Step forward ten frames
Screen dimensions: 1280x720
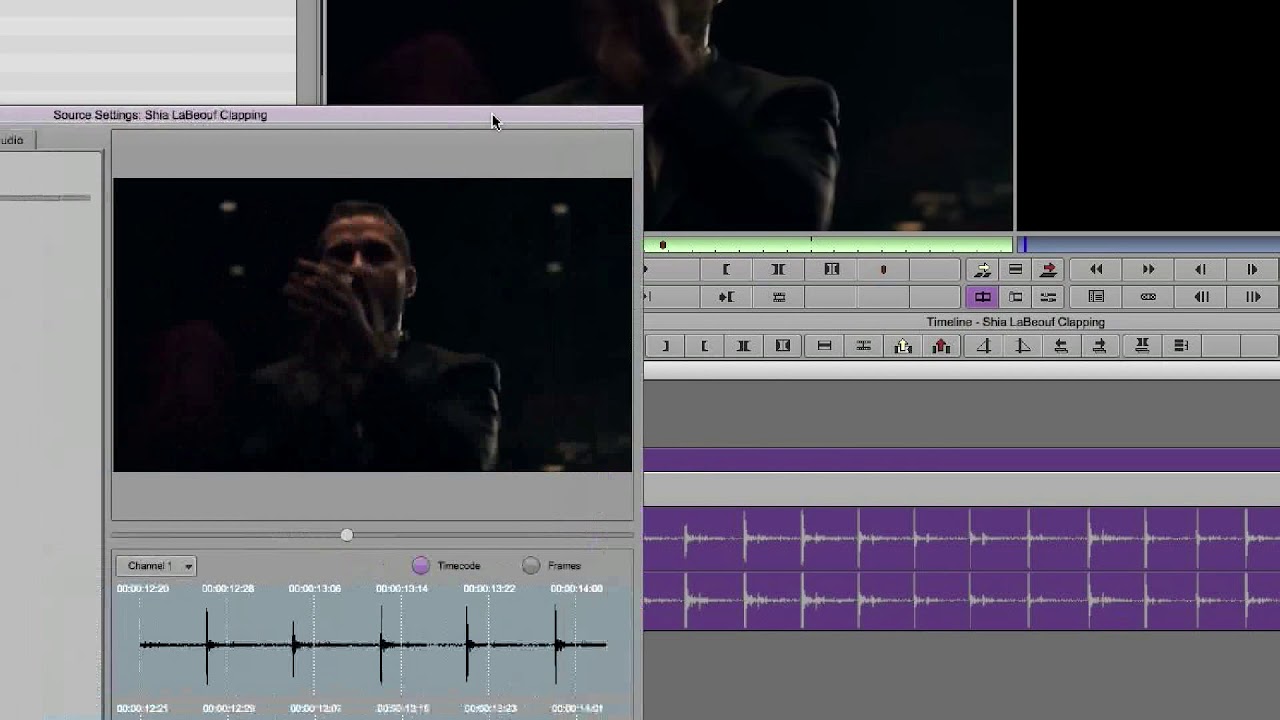[x=1252, y=297]
